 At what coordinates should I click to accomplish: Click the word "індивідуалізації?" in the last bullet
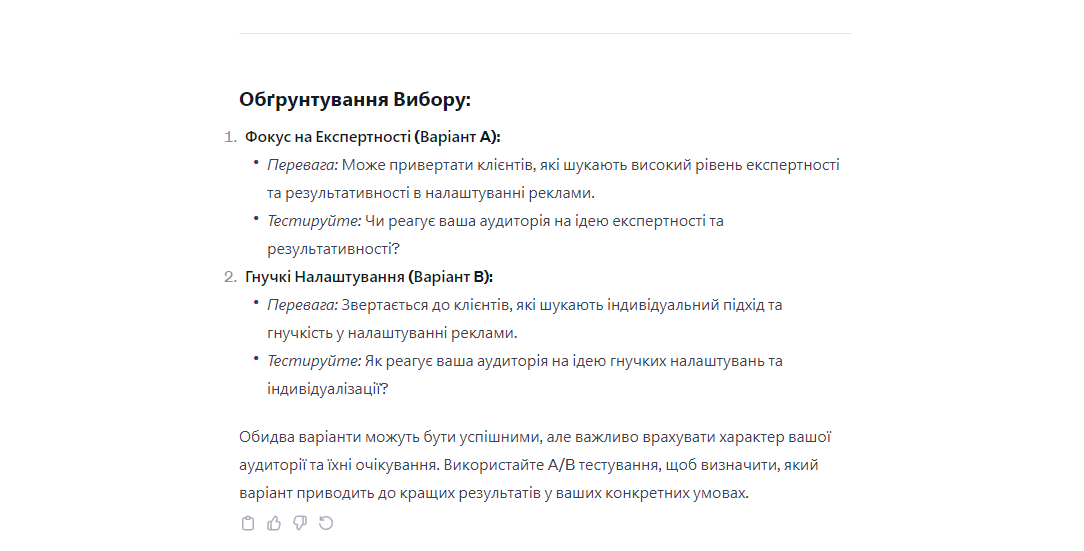tap(327, 388)
